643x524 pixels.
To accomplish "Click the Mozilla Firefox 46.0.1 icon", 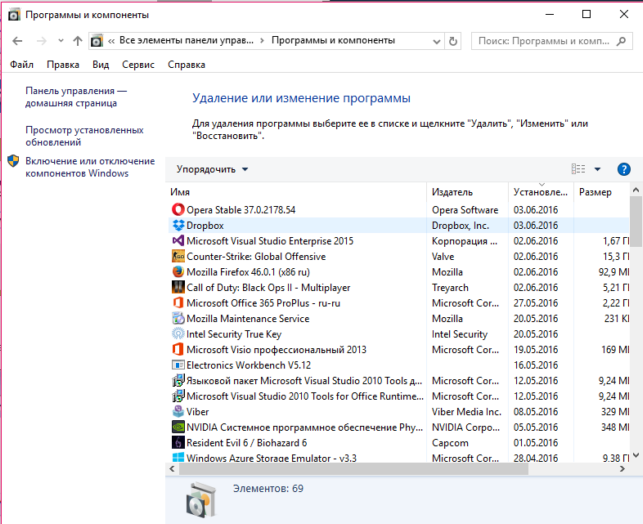I will [178, 272].
